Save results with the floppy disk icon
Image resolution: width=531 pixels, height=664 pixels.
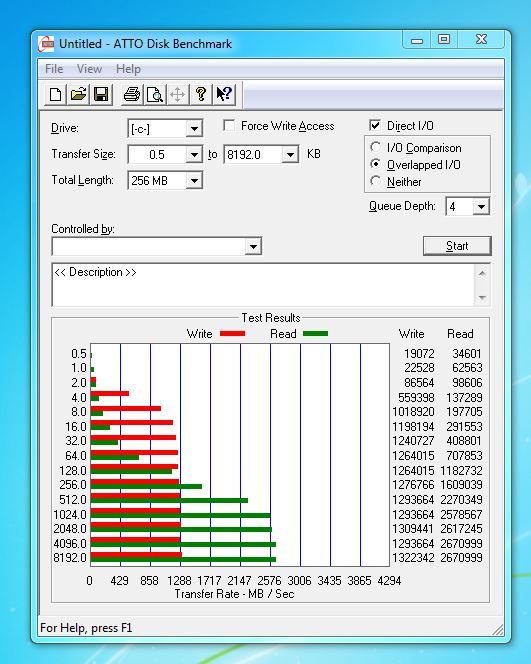101,94
